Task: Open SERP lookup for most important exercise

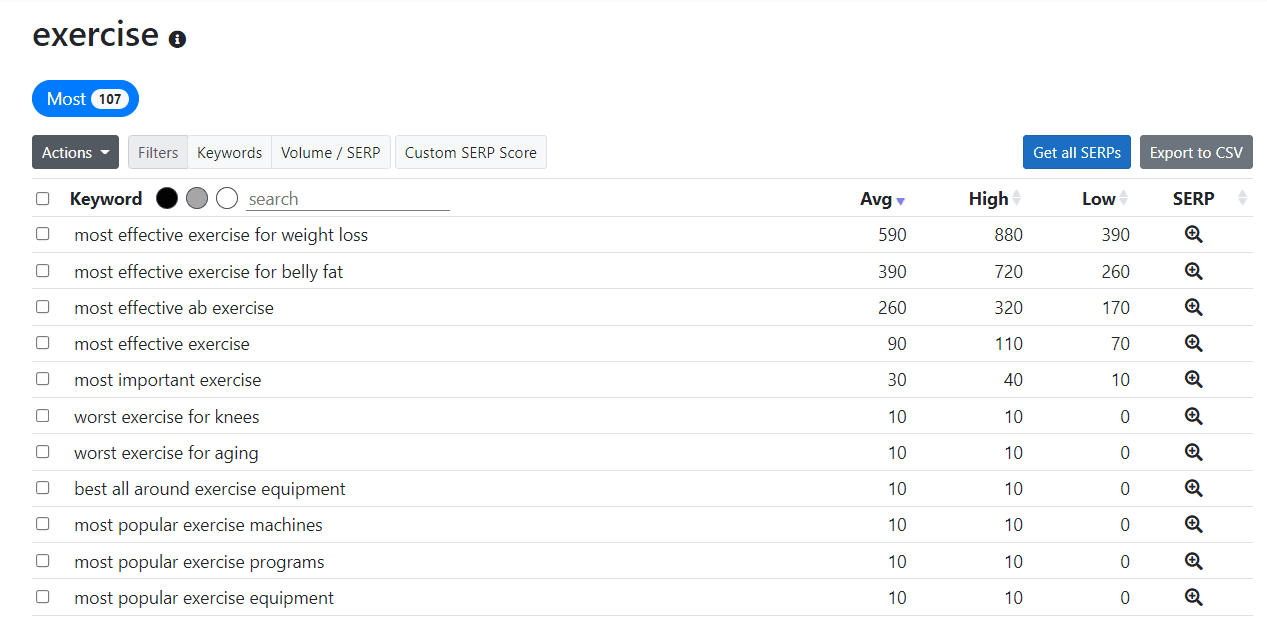Action: point(1193,380)
